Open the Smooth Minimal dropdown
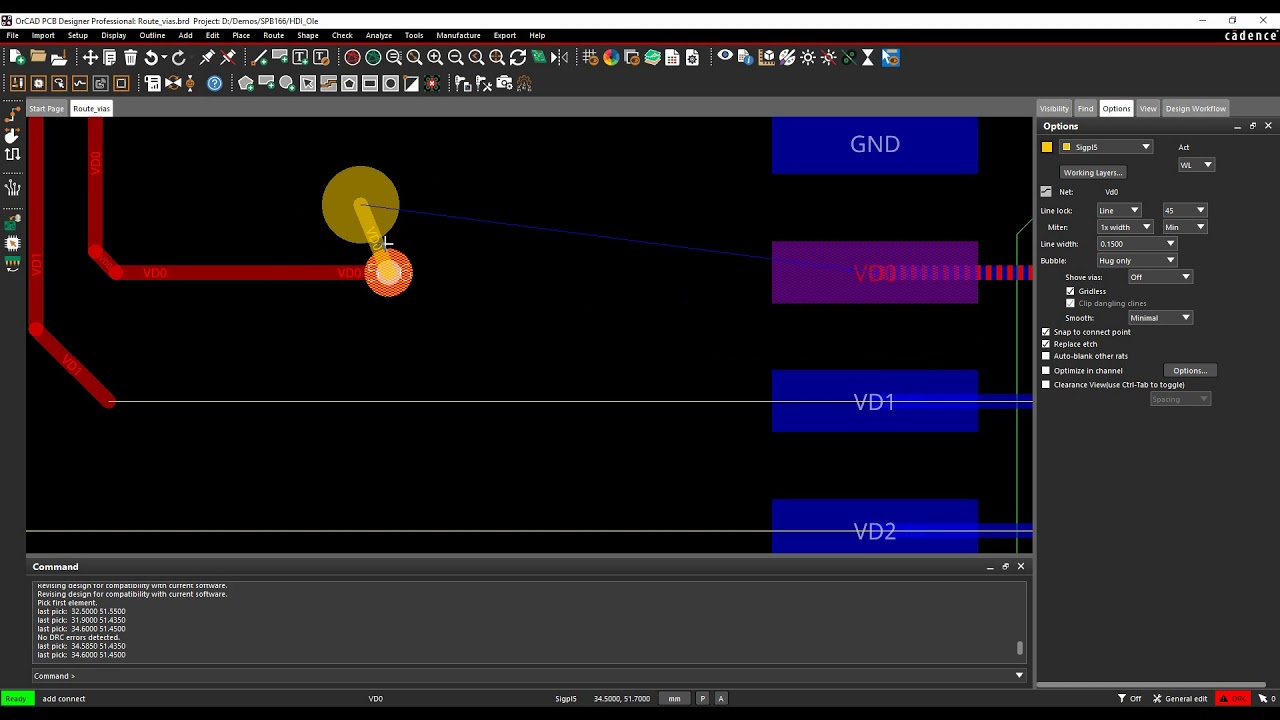Screen dimensions: 1280x720 pos(1160,318)
